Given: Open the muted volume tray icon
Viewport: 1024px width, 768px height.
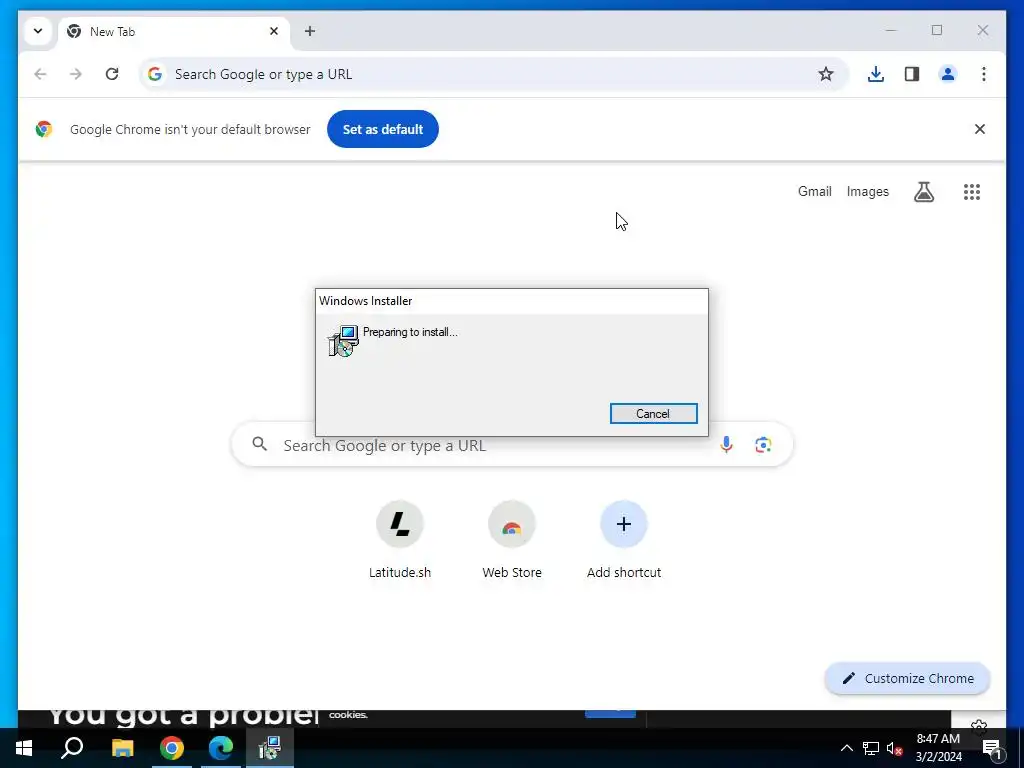Looking at the screenshot, I should click(x=895, y=748).
